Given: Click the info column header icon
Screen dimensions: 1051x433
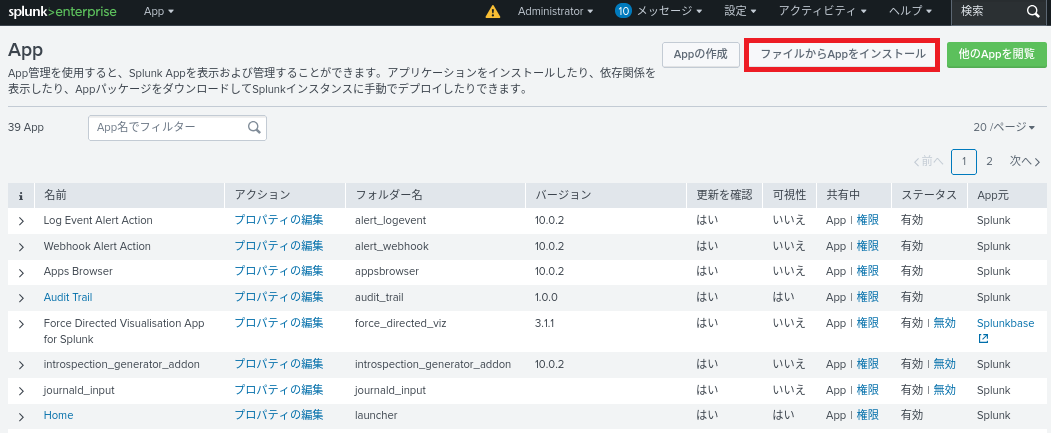Looking at the screenshot, I should click(x=21, y=195).
